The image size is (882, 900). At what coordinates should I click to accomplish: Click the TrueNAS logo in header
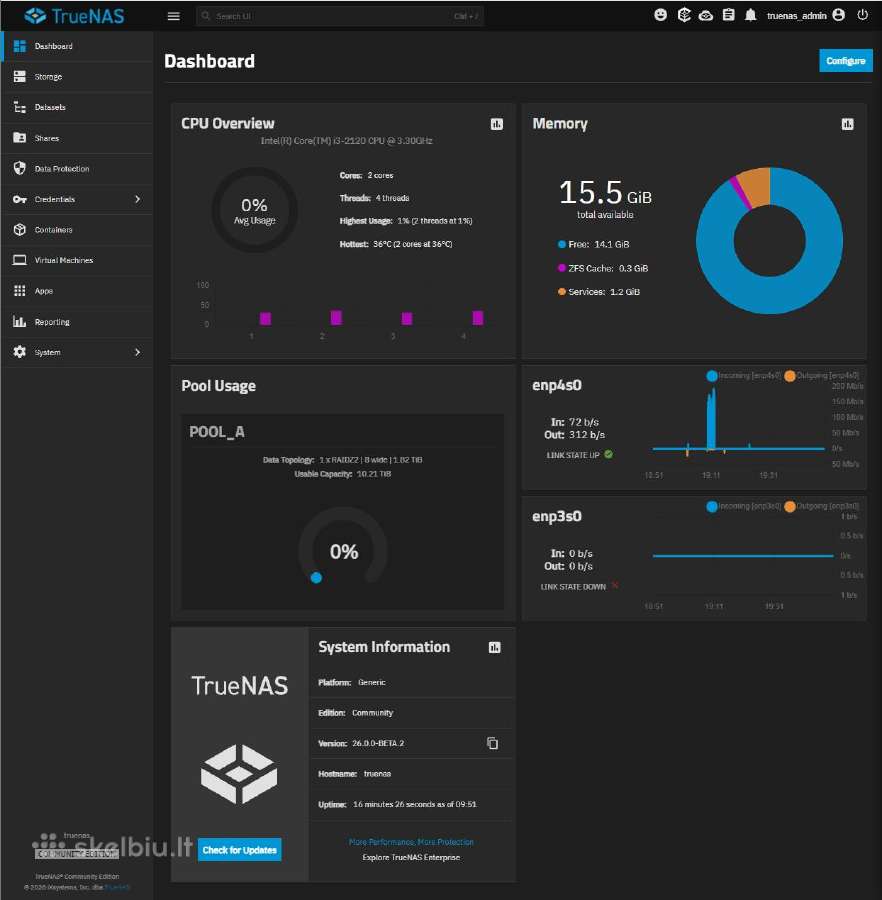74,15
